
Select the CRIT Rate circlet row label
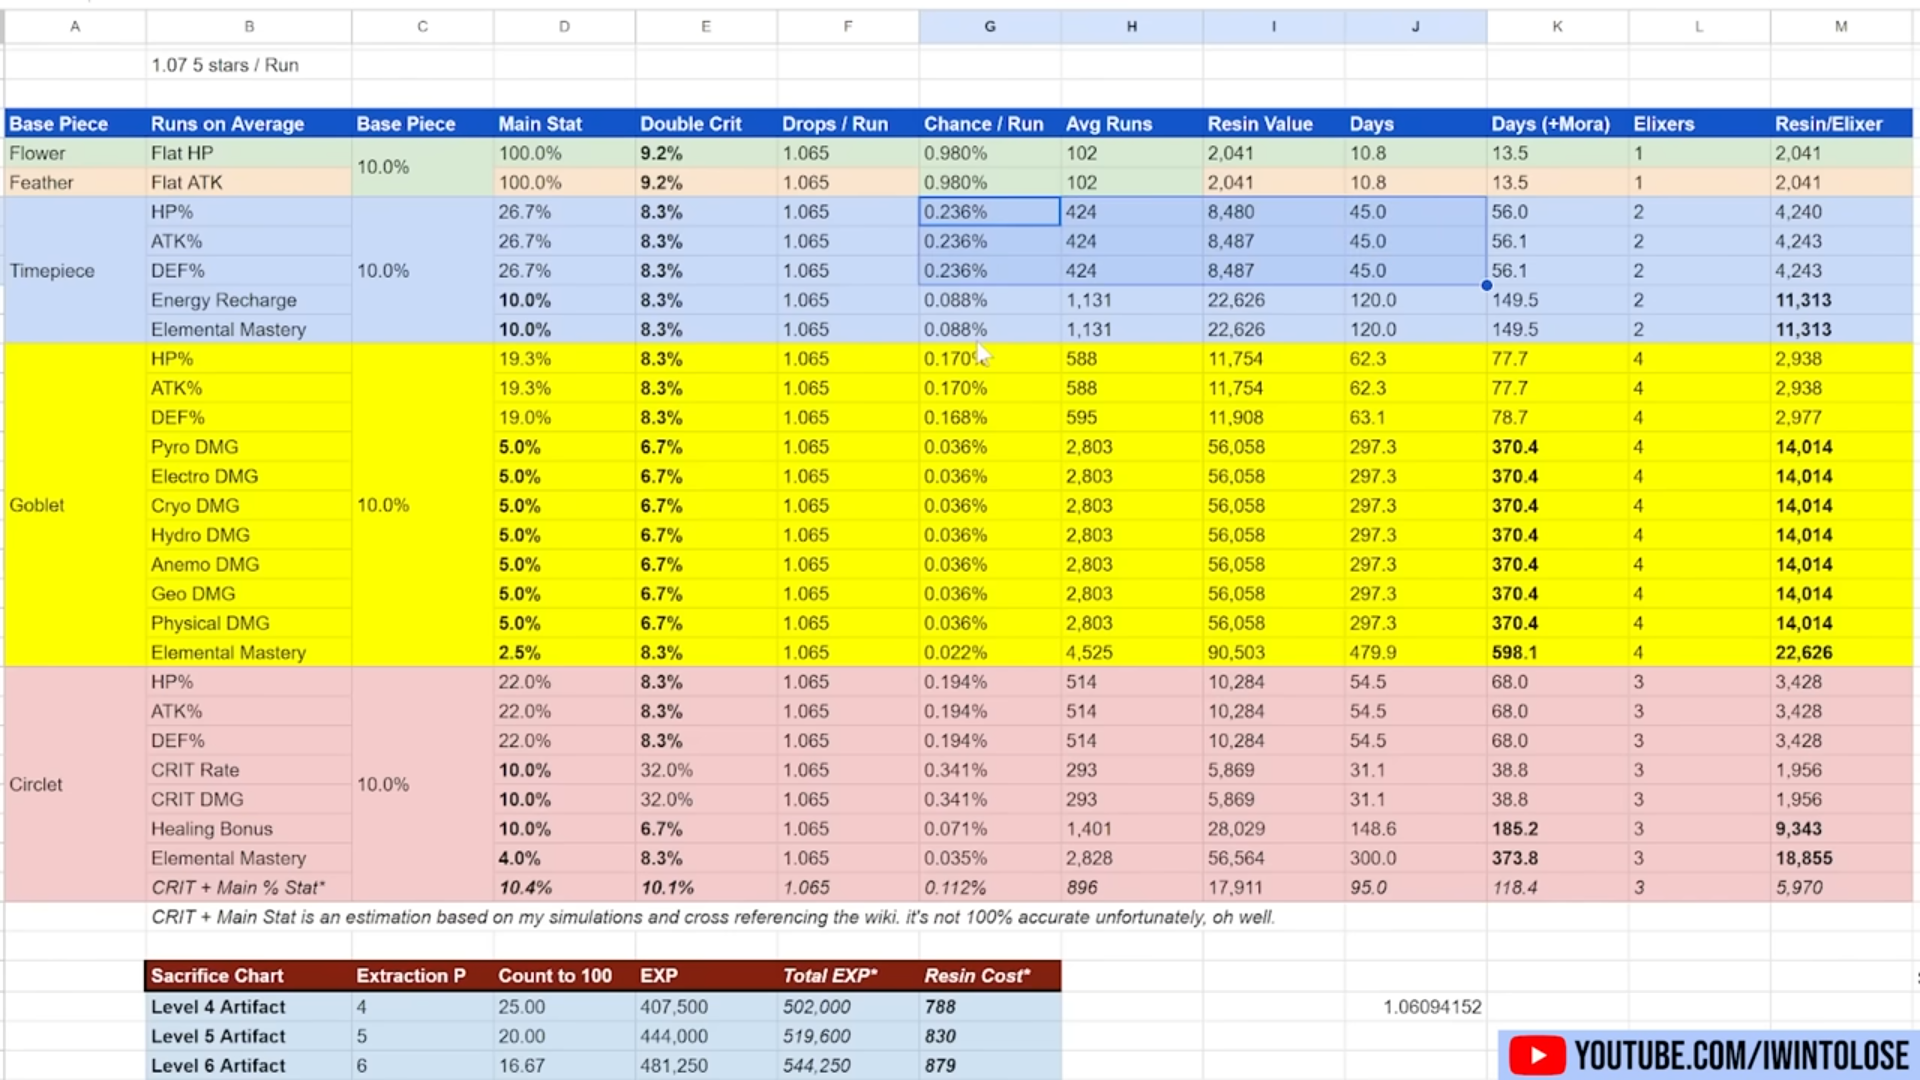[x=195, y=770]
